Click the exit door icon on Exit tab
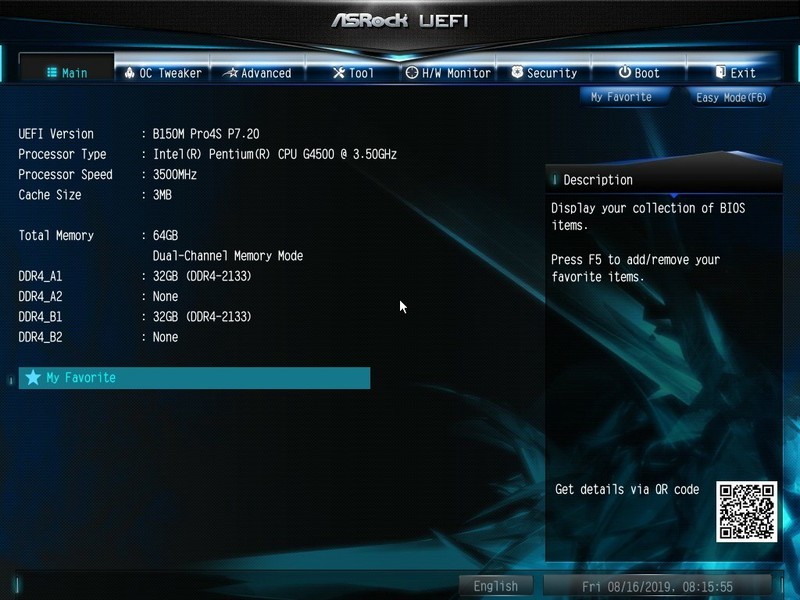The width and height of the screenshot is (800, 600). coord(718,73)
